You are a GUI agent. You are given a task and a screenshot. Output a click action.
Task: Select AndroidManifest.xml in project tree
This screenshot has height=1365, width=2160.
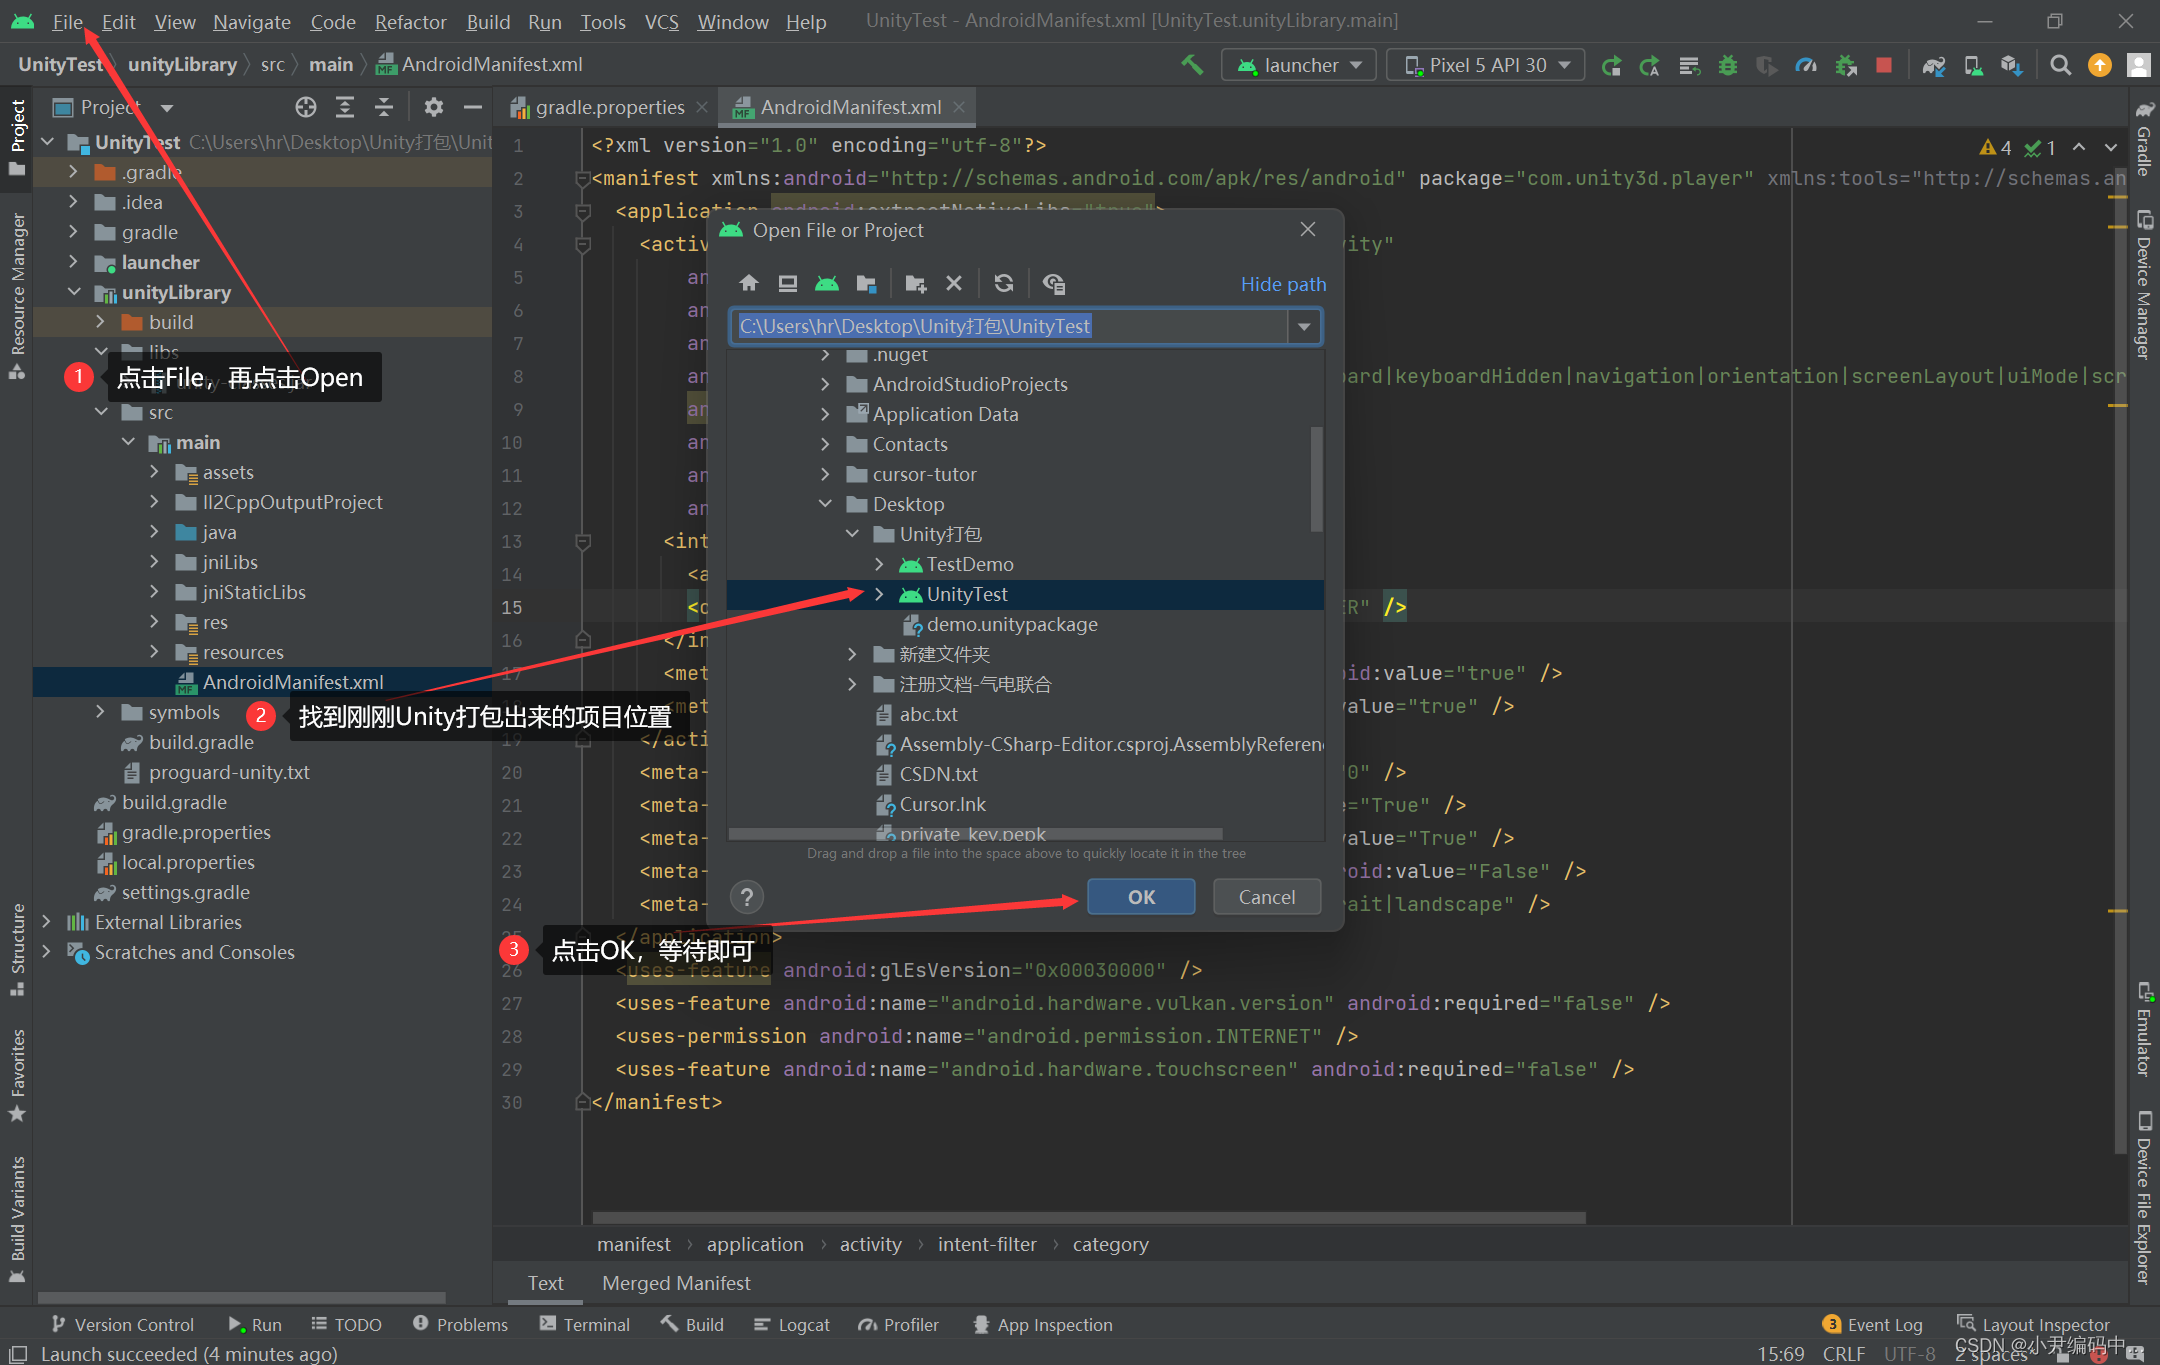coord(292,682)
